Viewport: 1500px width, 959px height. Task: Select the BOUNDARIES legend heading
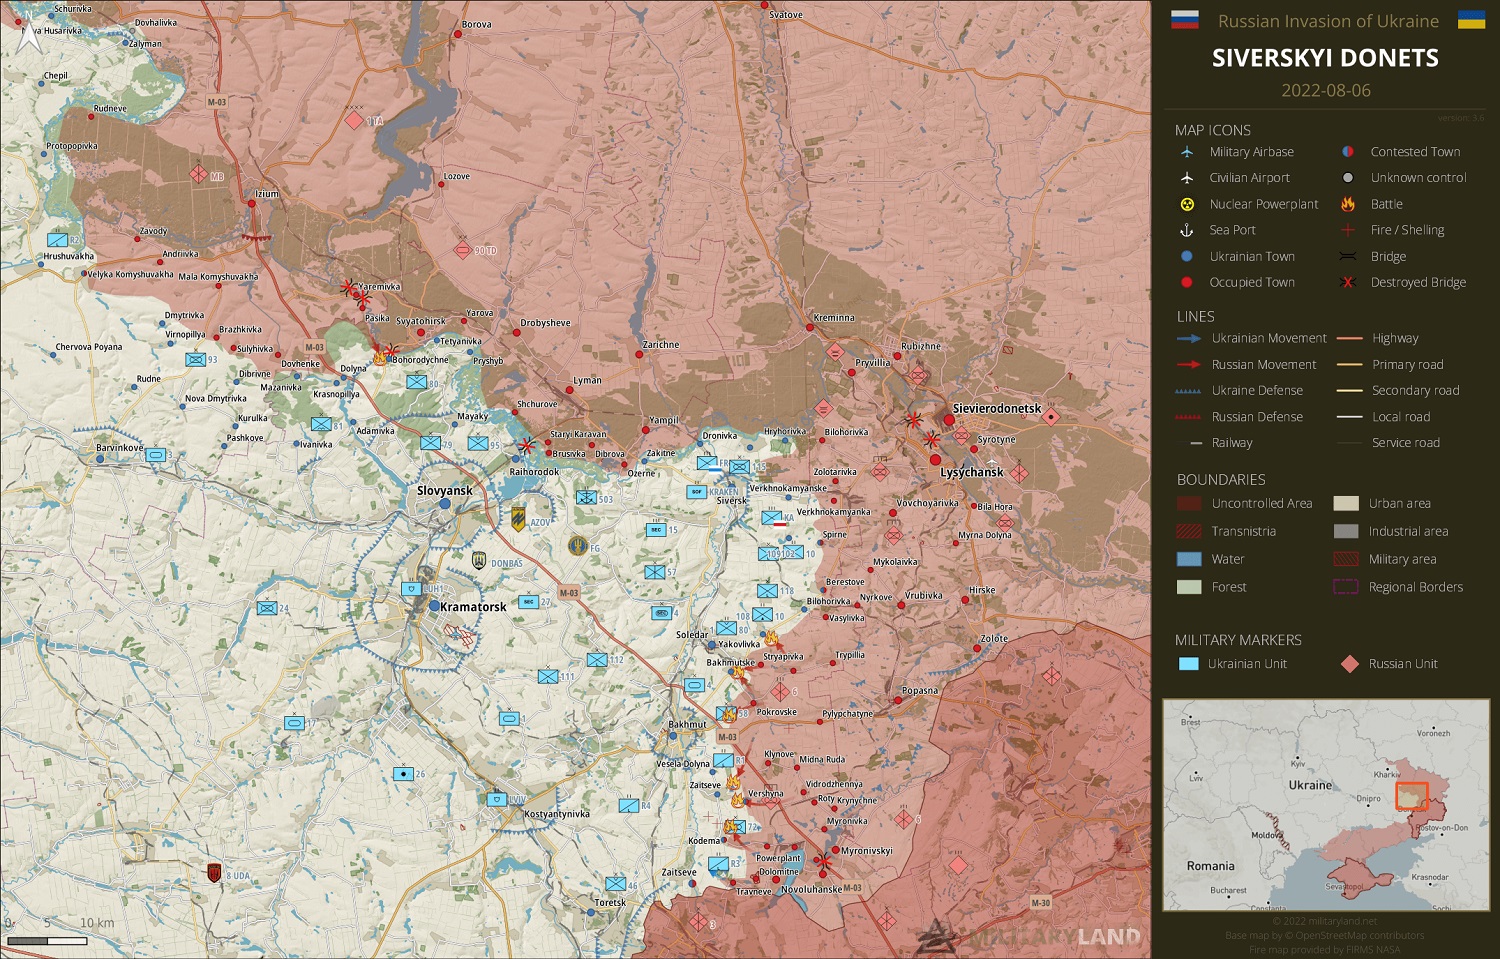(x=1221, y=479)
